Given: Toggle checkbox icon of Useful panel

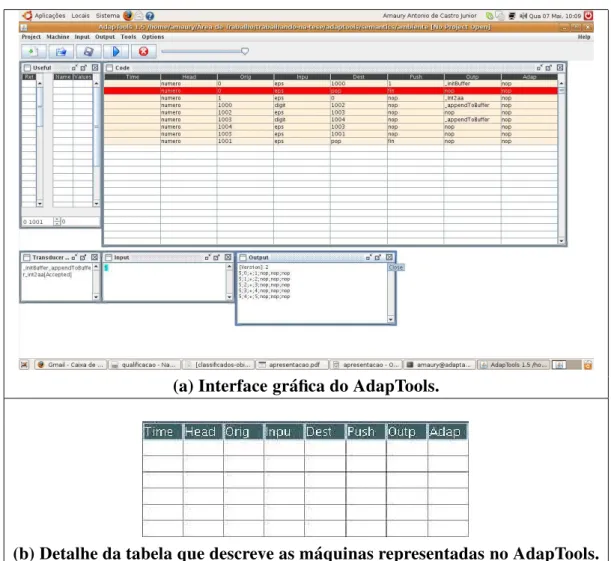Looking at the screenshot, I should [x=27, y=67].
